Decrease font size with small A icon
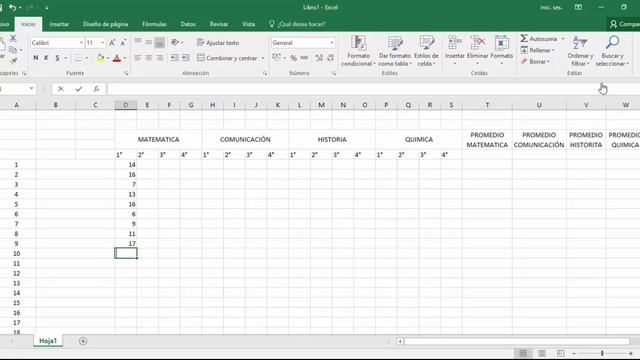The image size is (640, 360). (x=123, y=42)
